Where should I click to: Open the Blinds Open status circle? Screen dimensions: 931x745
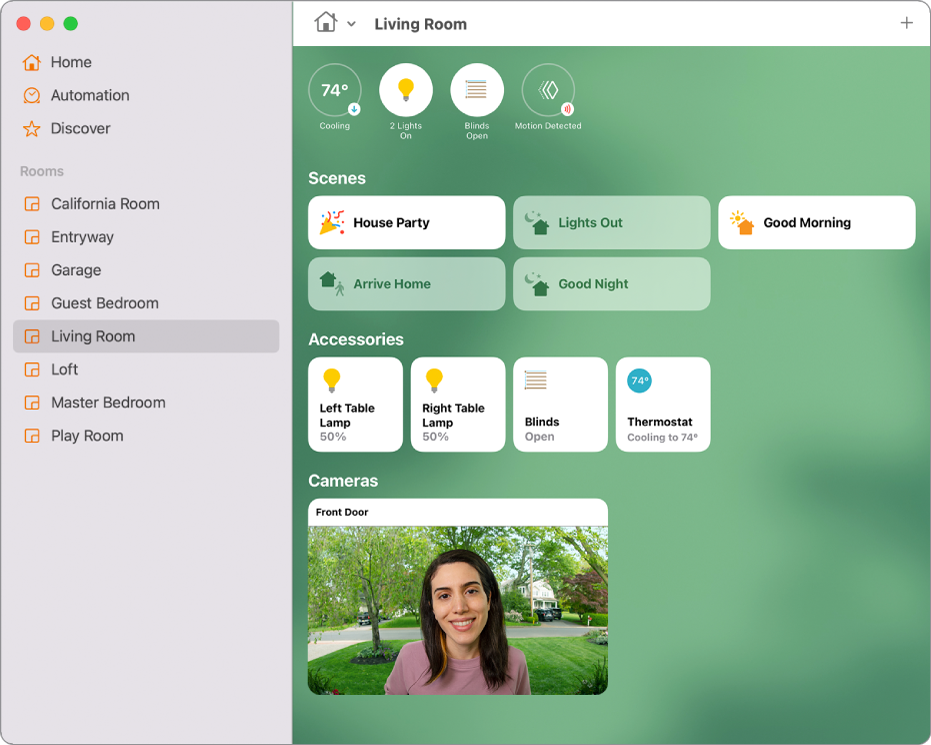pos(477,90)
